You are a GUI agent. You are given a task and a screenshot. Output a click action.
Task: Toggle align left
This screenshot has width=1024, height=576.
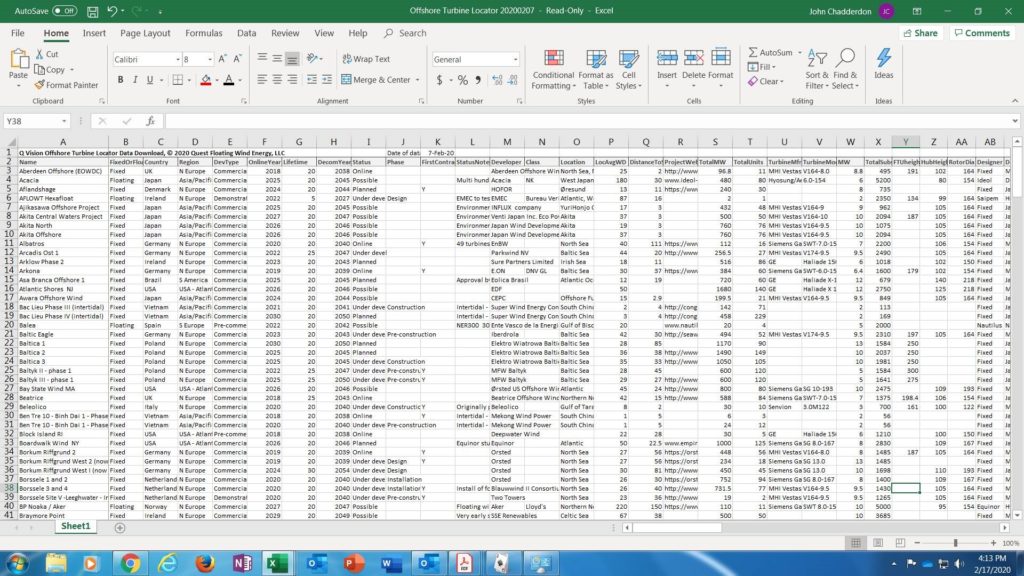click(x=262, y=80)
